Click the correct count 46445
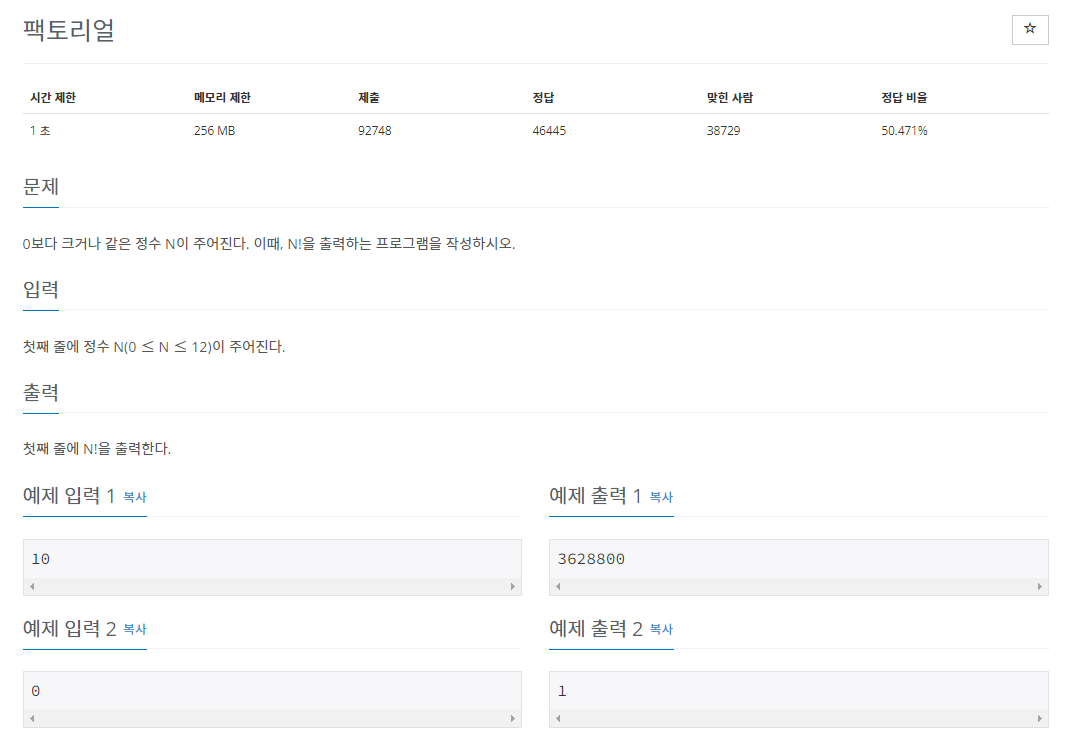This screenshot has height=742, width=1069. (549, 130)
